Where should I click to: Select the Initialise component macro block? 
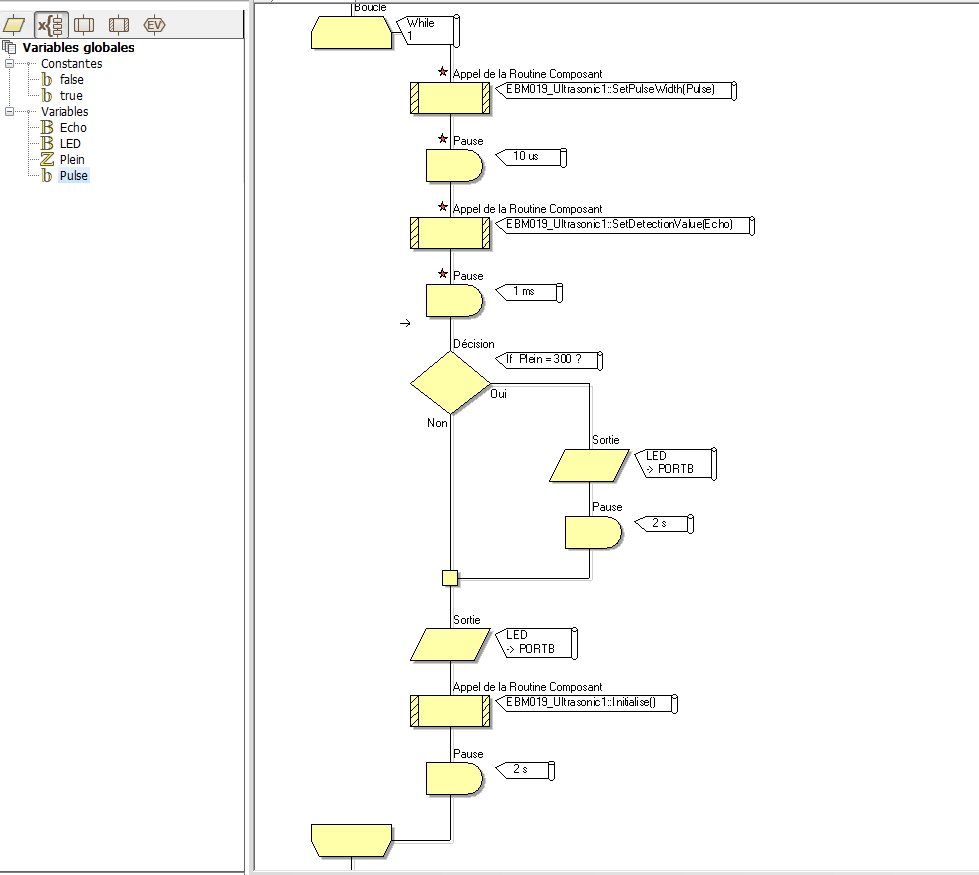[450, 711]
